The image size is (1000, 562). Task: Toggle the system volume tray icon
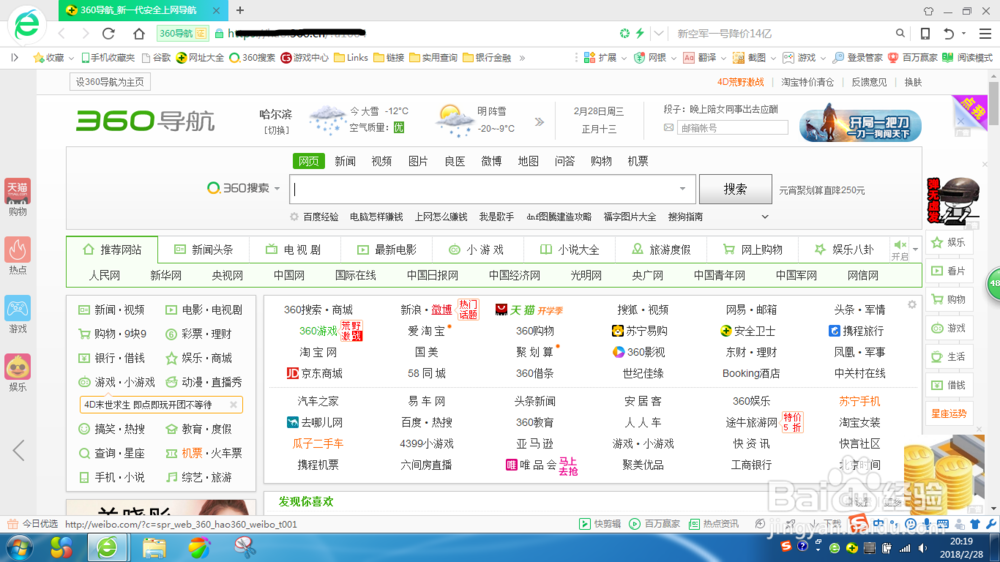pyautogui.click(x=923, y=548)
